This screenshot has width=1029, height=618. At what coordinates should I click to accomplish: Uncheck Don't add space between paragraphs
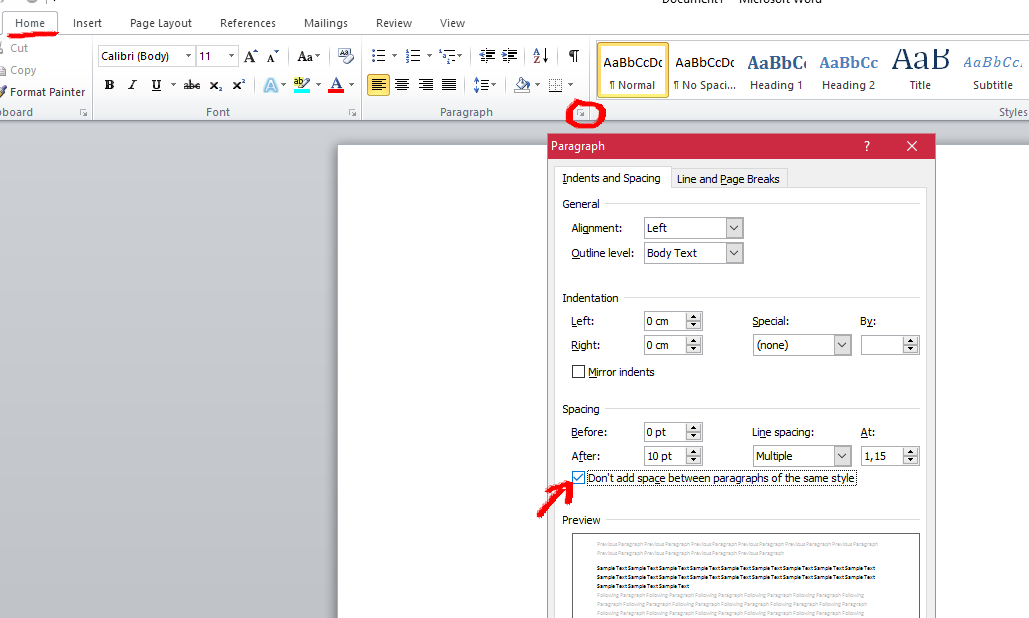(x=578, y=478)
